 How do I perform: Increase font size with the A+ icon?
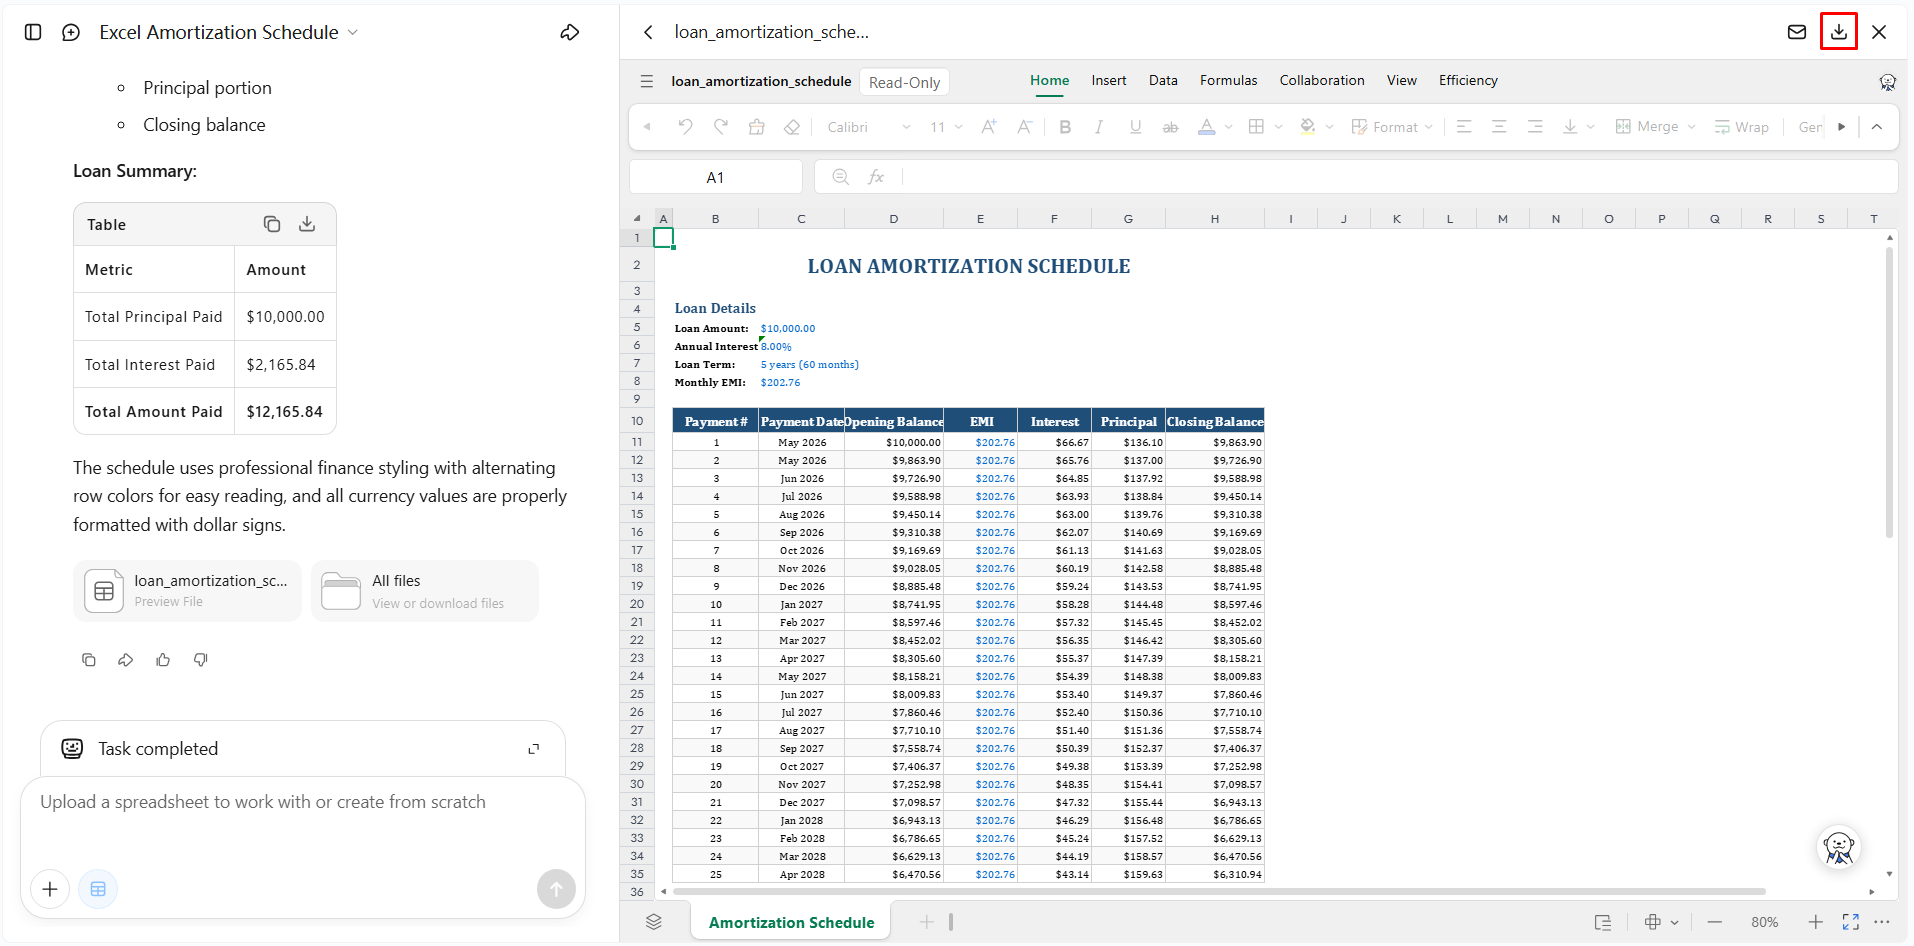[989, 126]
